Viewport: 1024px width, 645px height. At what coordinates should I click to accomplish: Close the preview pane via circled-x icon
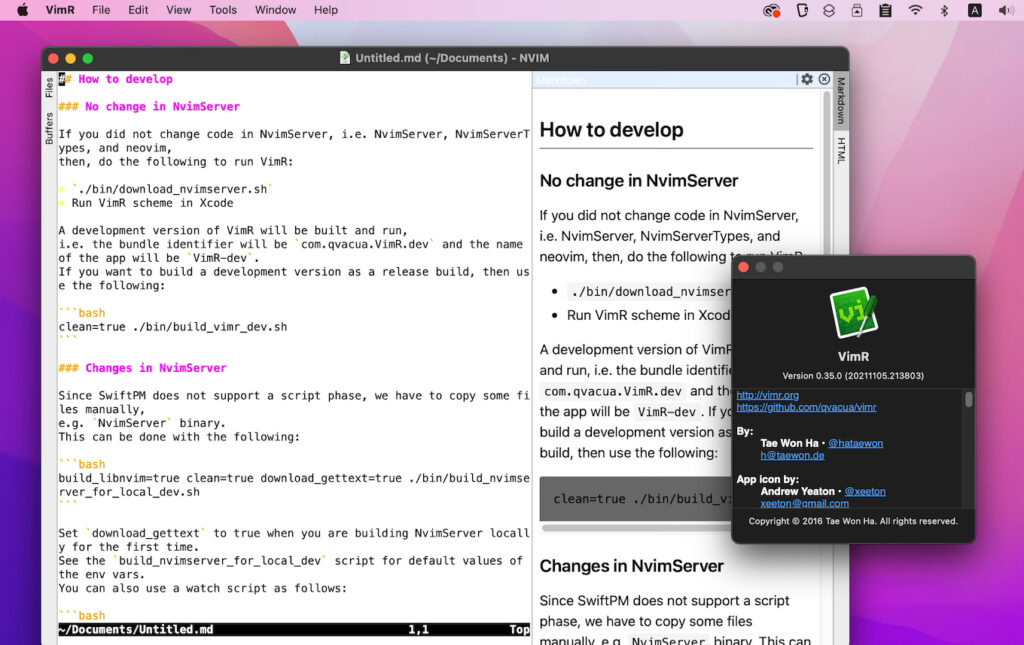click(823, 79)
